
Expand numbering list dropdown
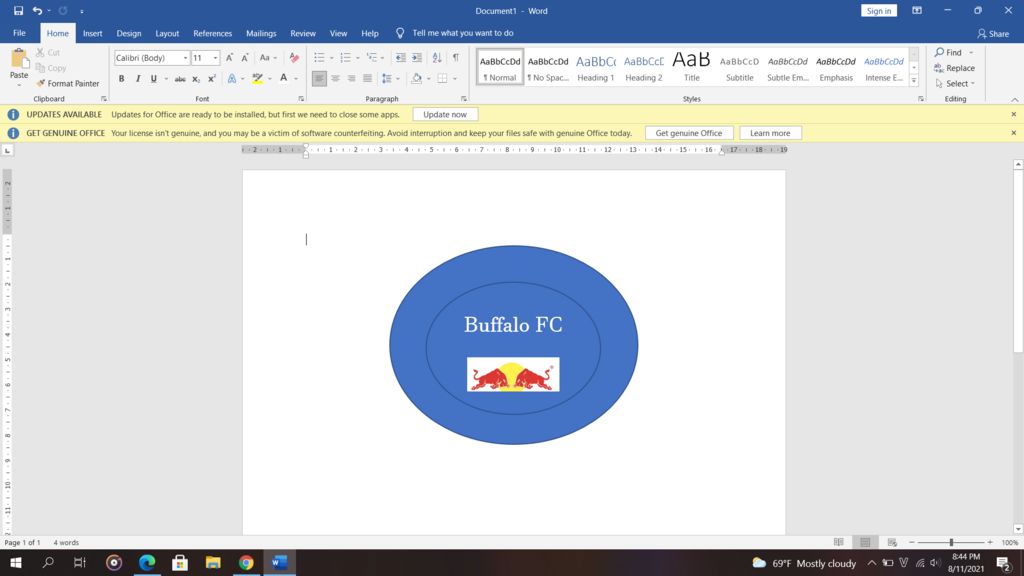tap(358, 58)
